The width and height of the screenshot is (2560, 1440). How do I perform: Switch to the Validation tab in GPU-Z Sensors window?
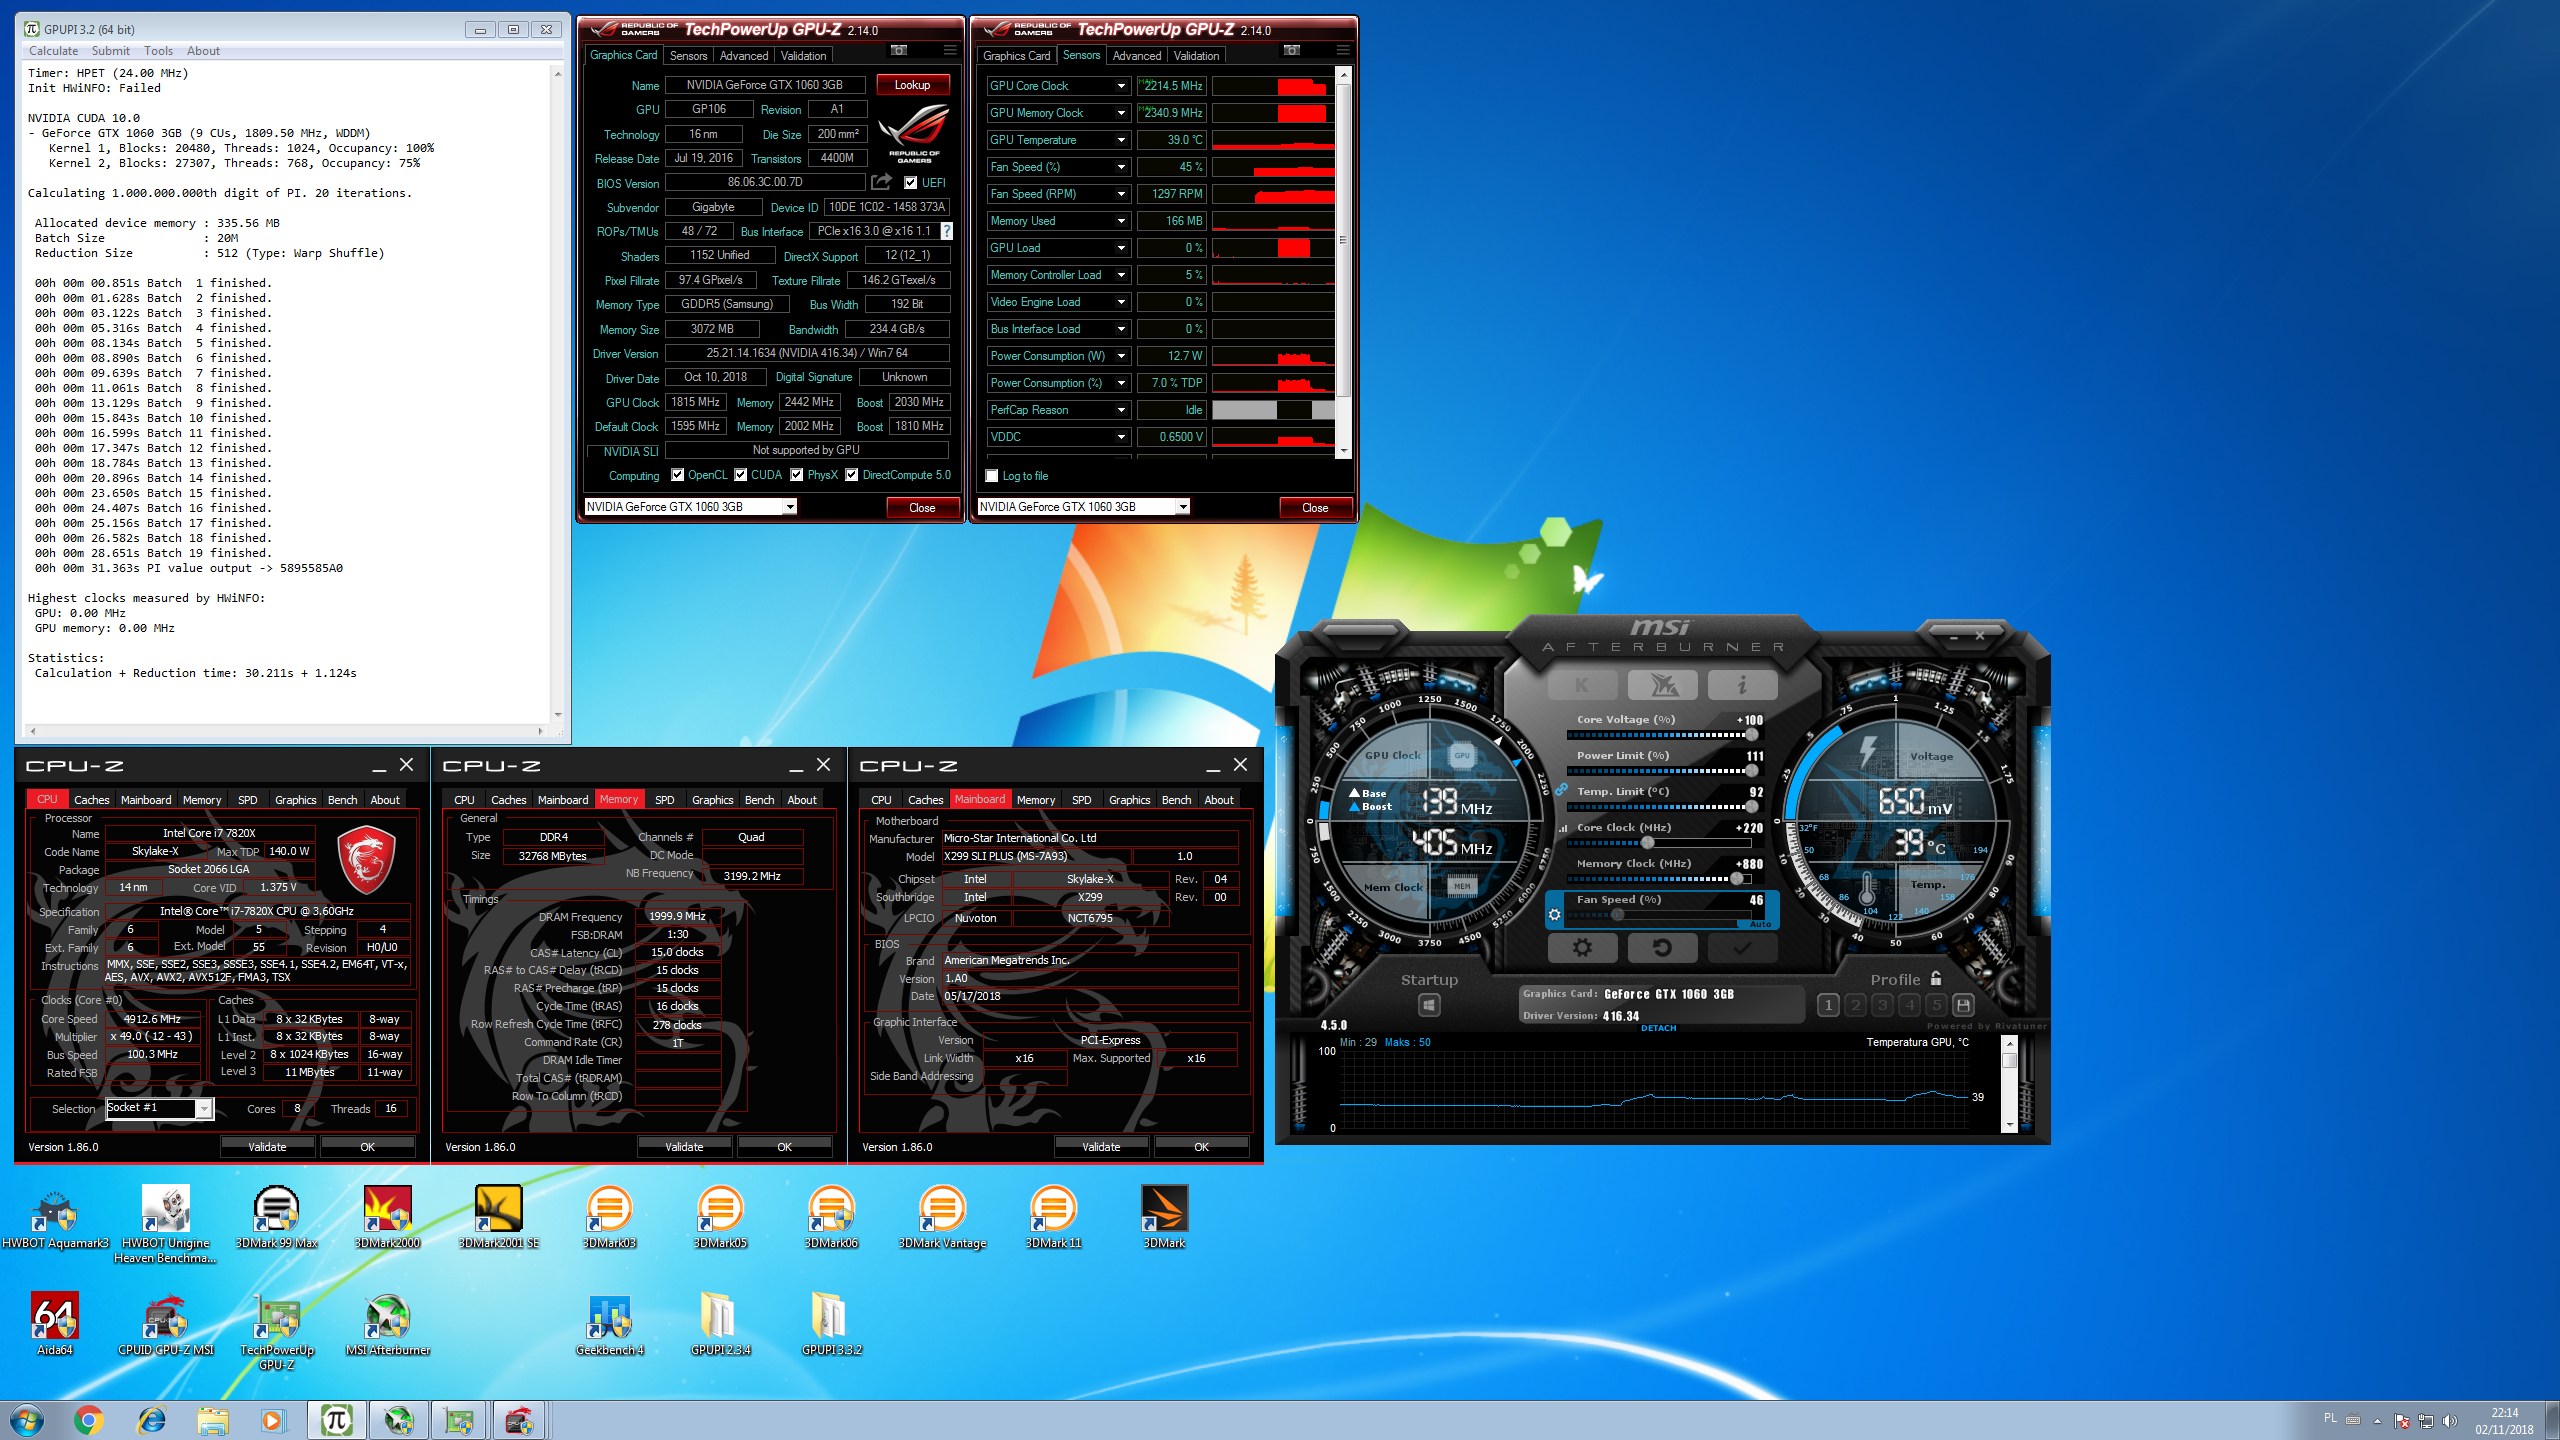(1196, 56)
